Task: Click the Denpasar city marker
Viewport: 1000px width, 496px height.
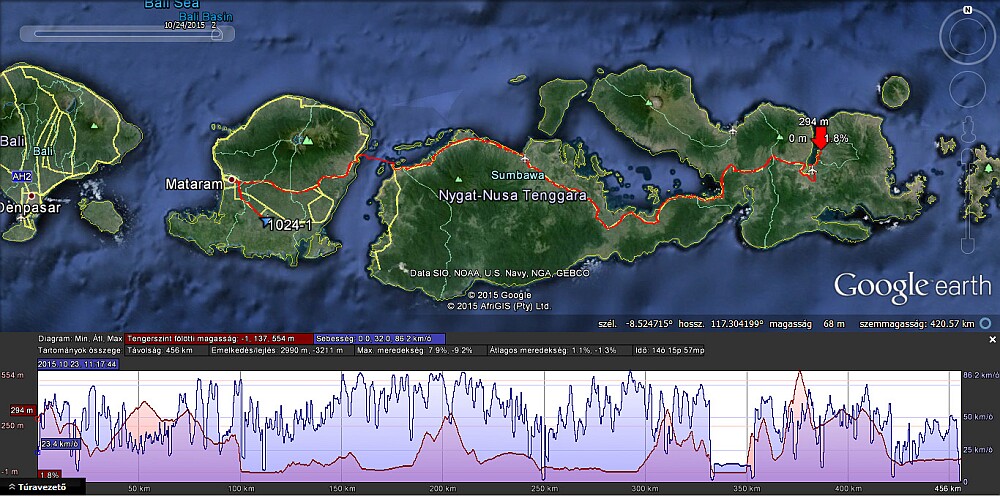Action: (x=30, y=194)
